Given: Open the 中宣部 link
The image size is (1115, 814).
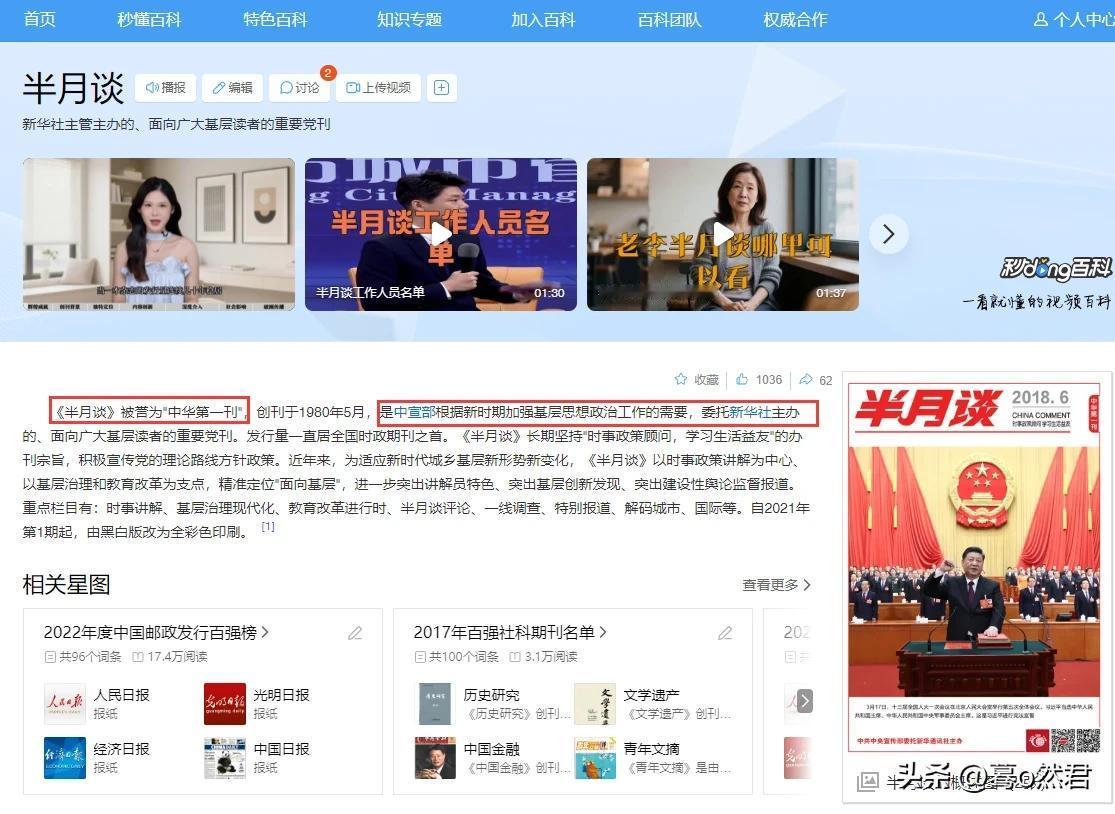Looking at the screenshot, I should click(x=415, y=412).
